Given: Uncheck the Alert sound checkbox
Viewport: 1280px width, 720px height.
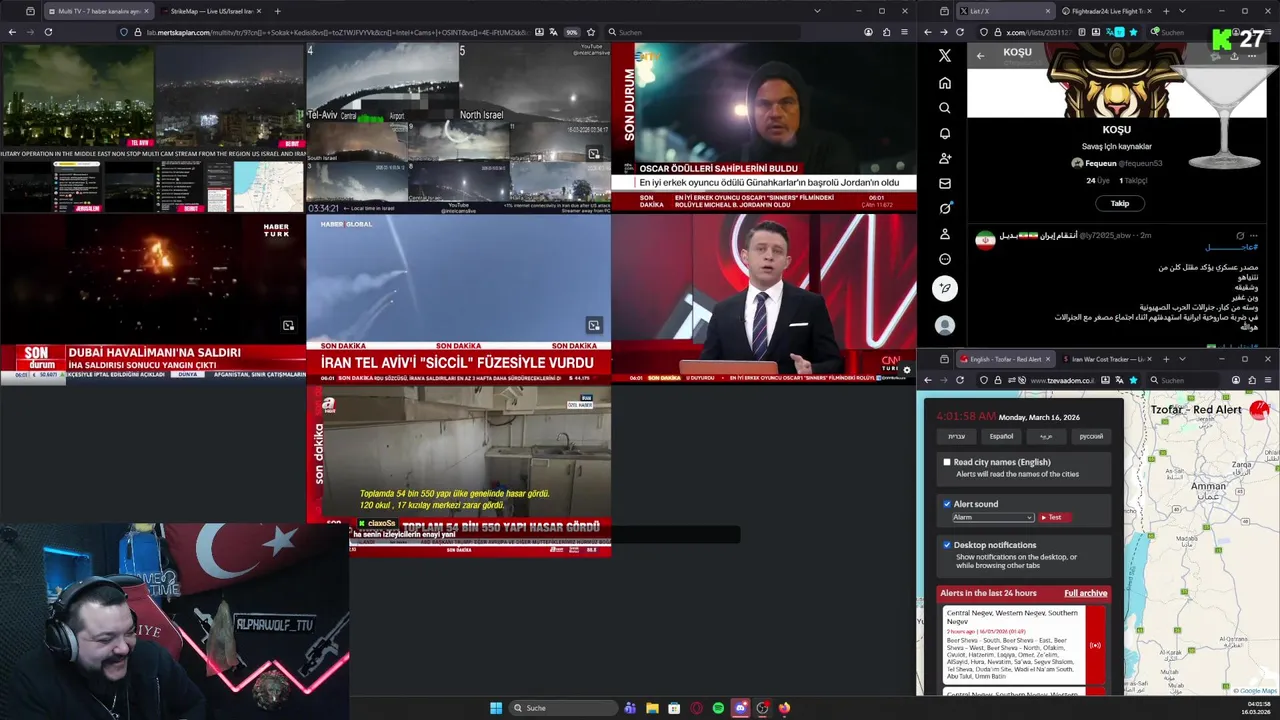Looking at the screenshot, I should (x=947, y=504).
